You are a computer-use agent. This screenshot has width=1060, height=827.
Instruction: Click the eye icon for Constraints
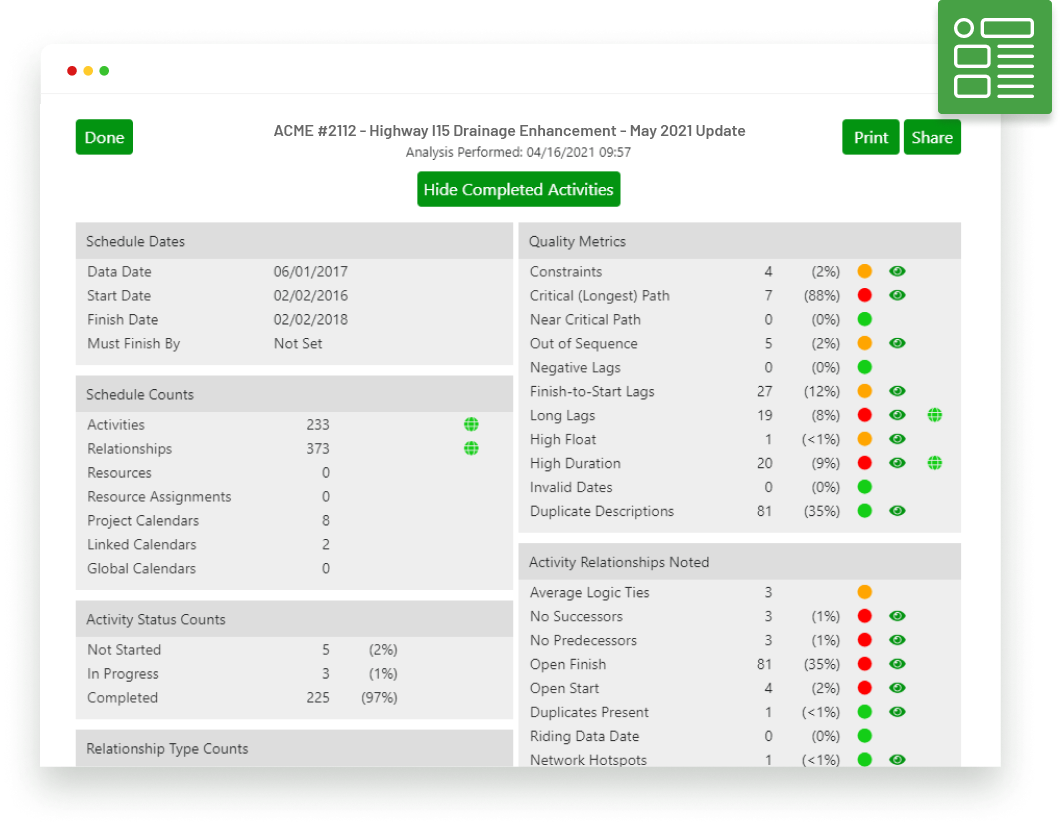(897, 271)
